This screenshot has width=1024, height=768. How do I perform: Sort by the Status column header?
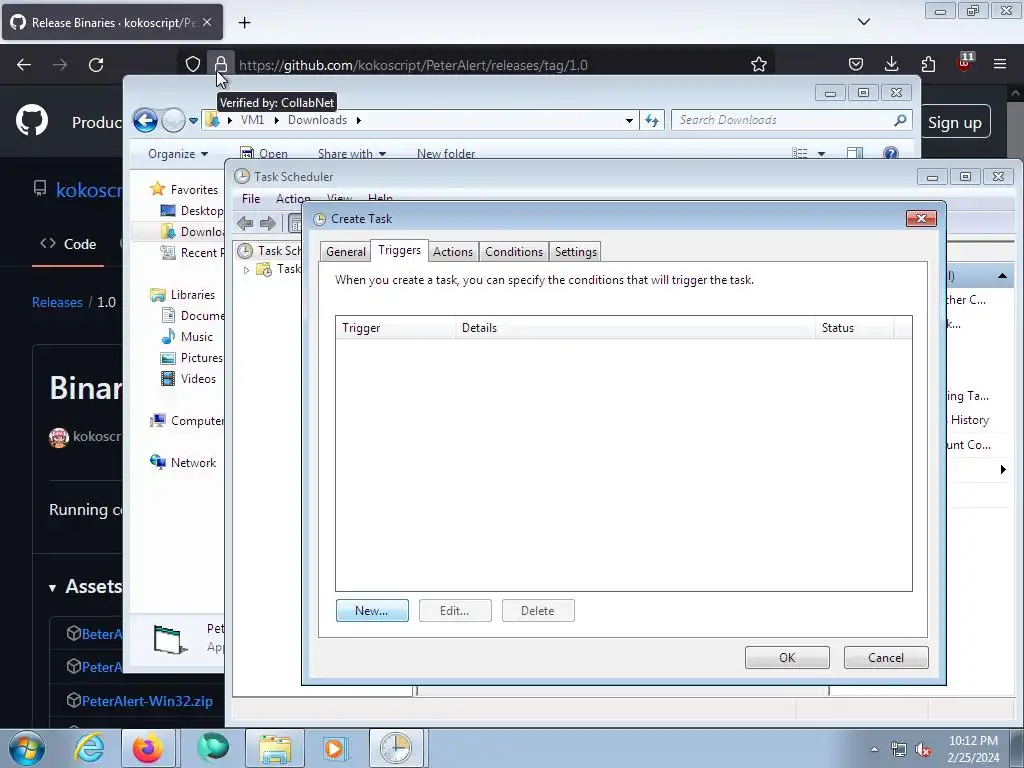(854, 328)
